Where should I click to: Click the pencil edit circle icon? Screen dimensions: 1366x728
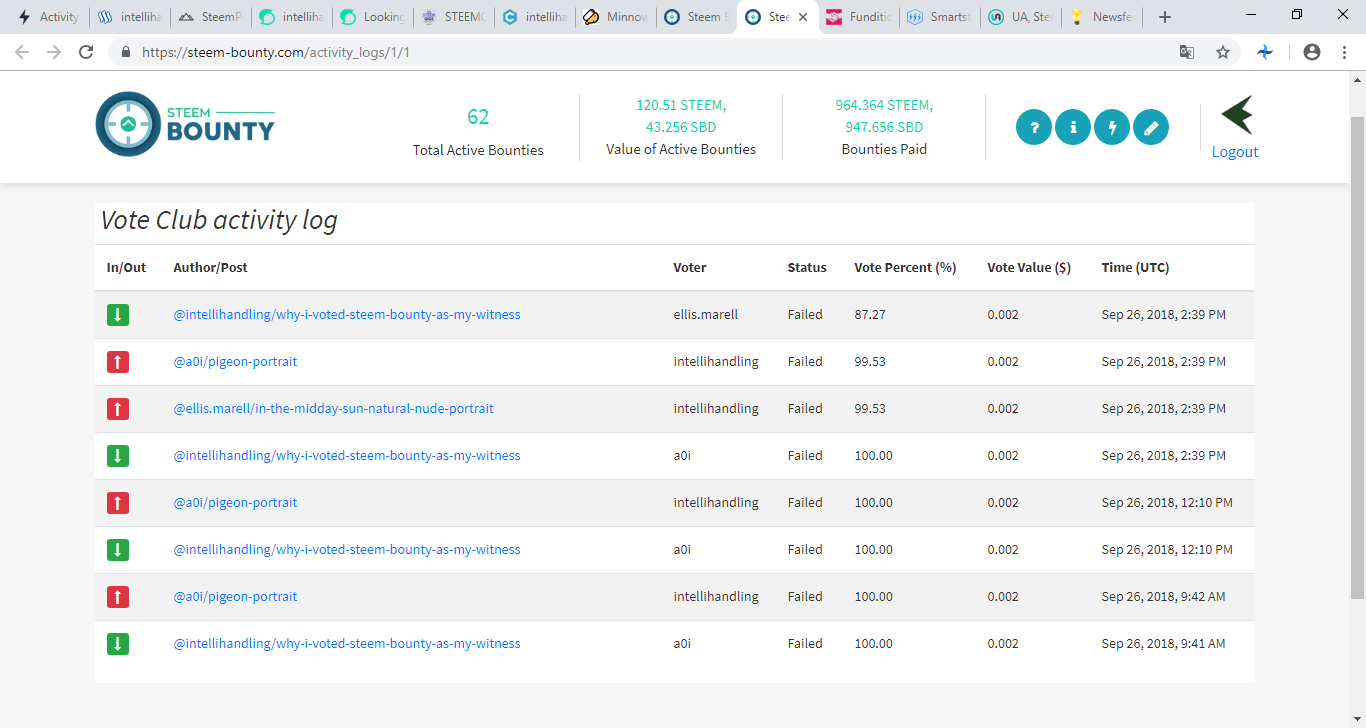click(x=1151, y=127)
